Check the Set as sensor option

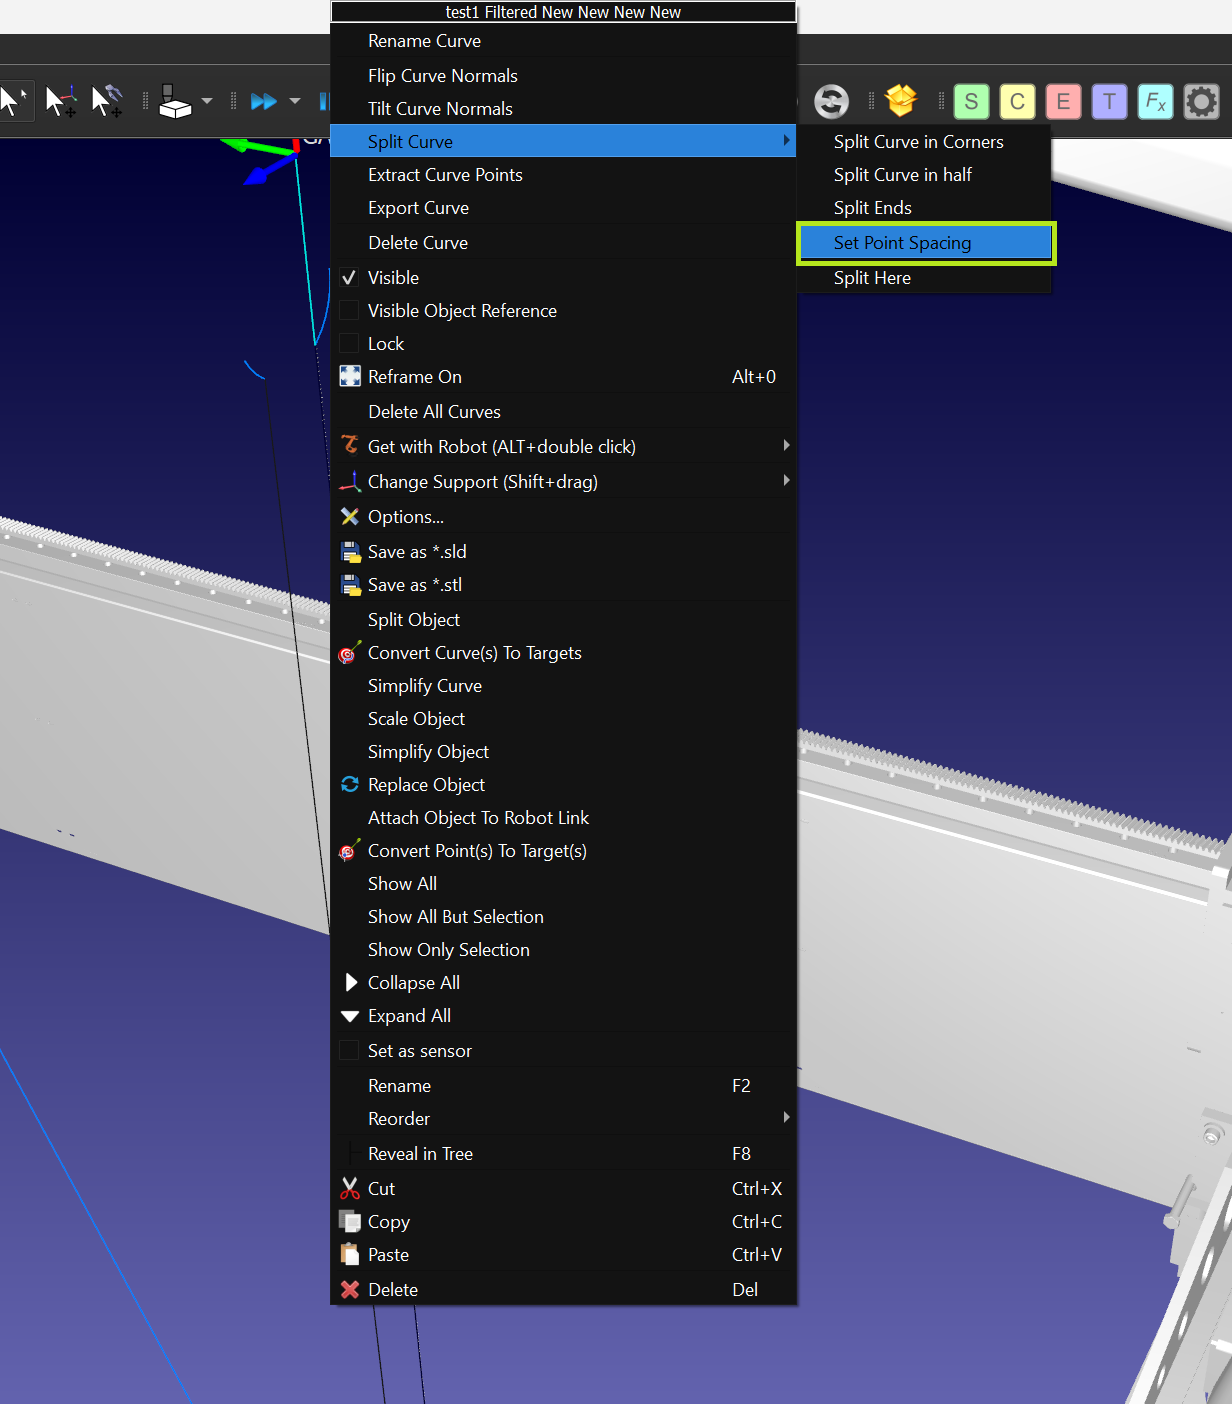click(x=350, y=1051)
